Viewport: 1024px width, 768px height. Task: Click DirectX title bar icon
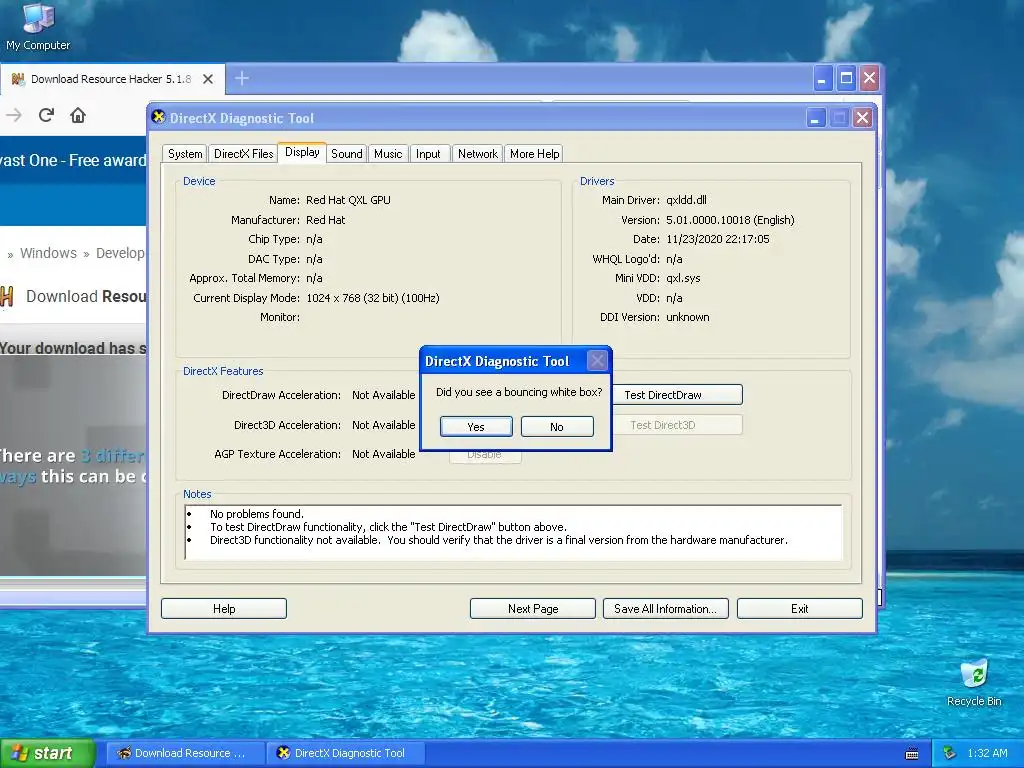click(x=158, y=117)
